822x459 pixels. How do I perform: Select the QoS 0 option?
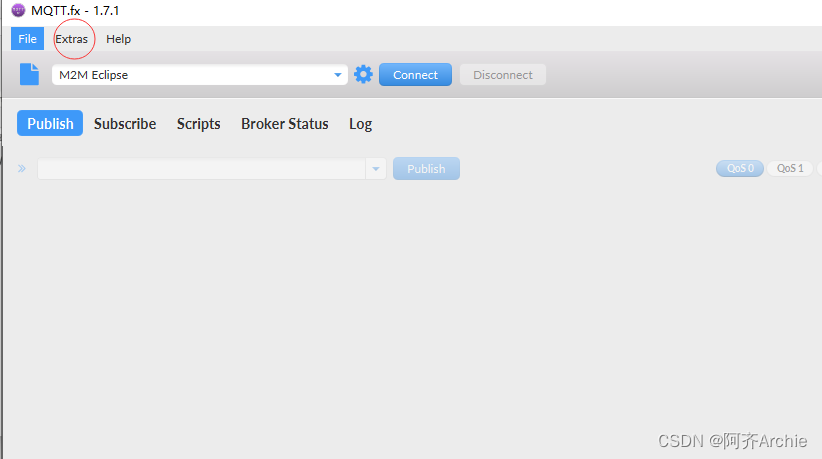(x=740, y=168)
